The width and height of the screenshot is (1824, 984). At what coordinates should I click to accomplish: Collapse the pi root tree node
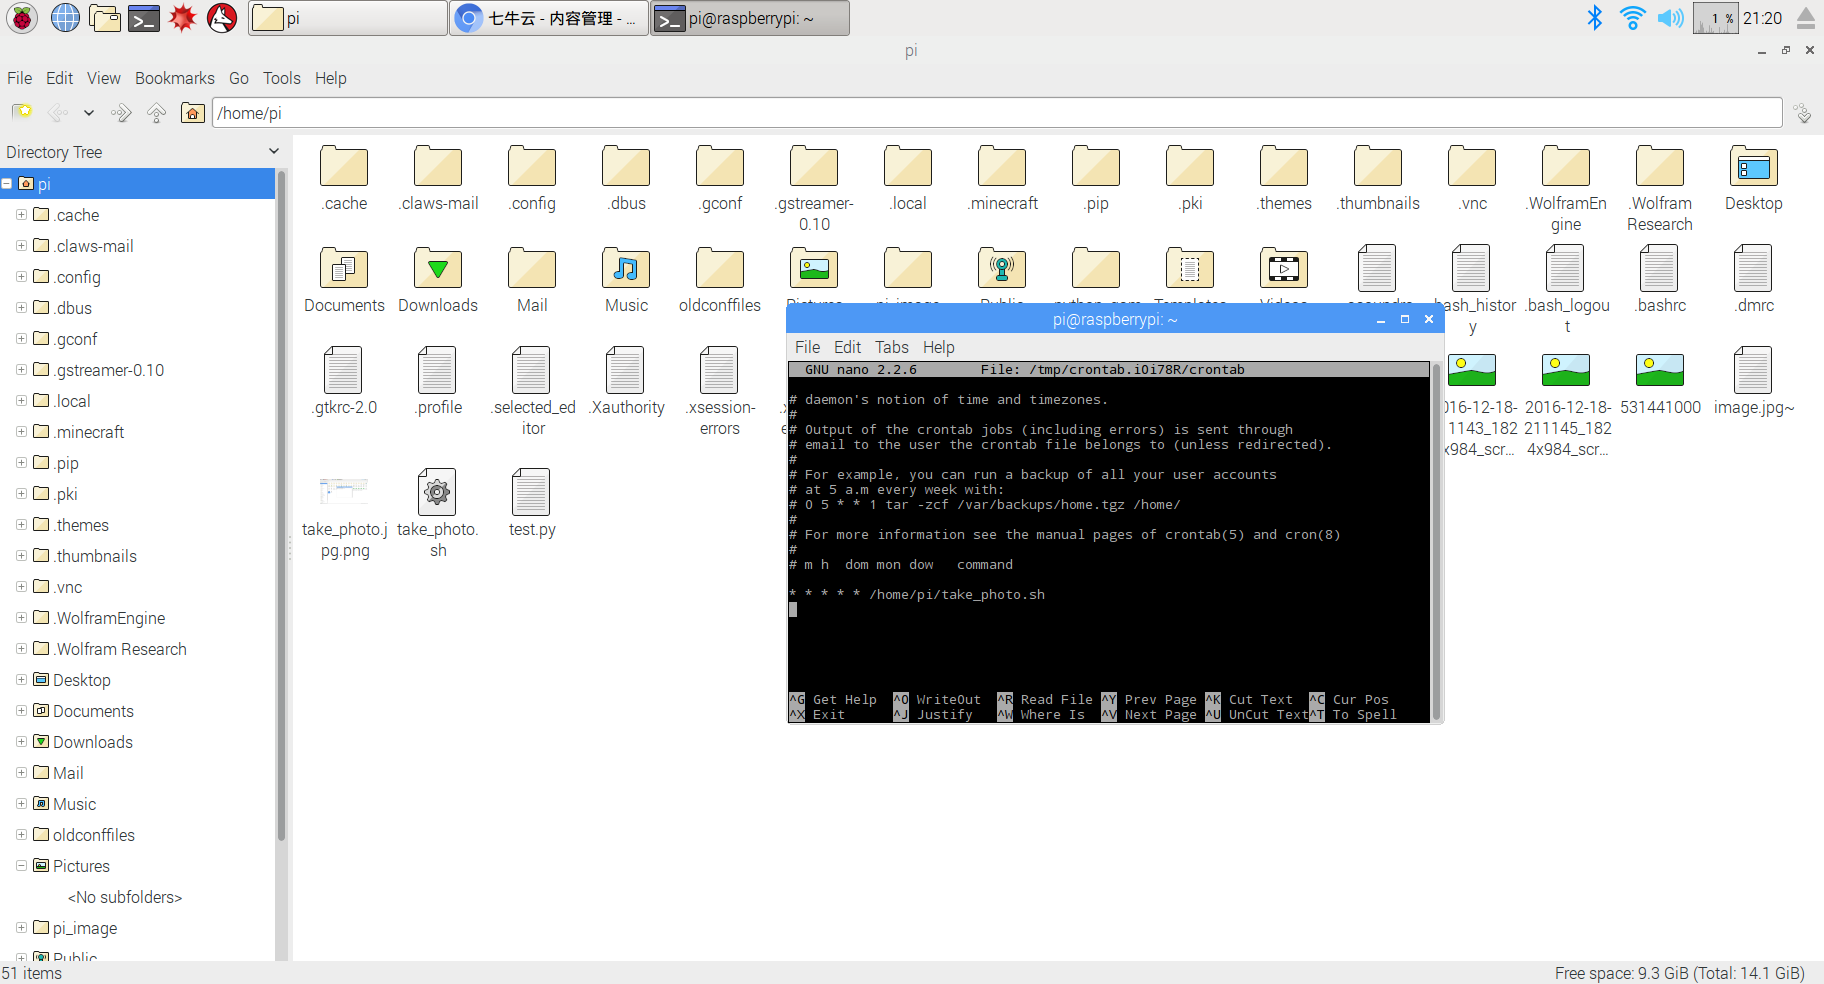click(7, 184)
